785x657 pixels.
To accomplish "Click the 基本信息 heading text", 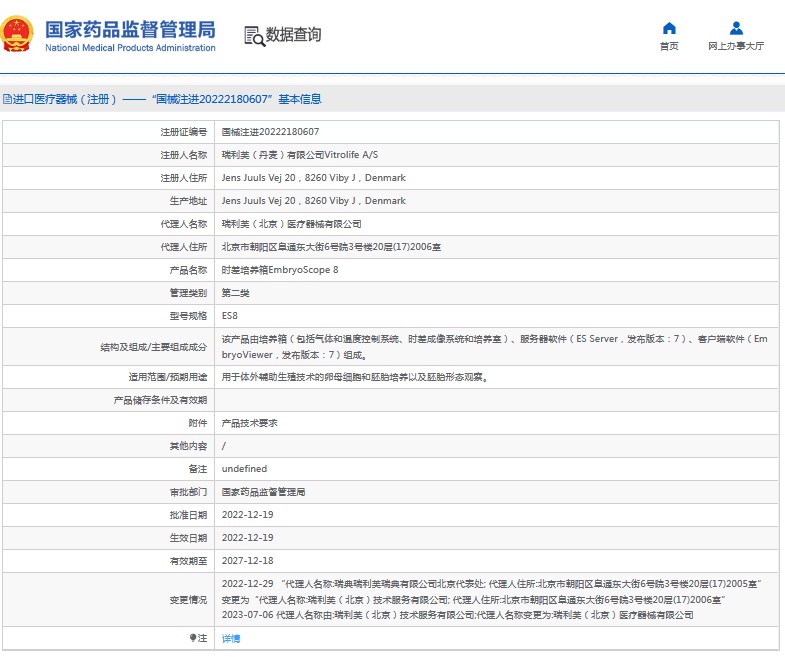I will 299,99.
